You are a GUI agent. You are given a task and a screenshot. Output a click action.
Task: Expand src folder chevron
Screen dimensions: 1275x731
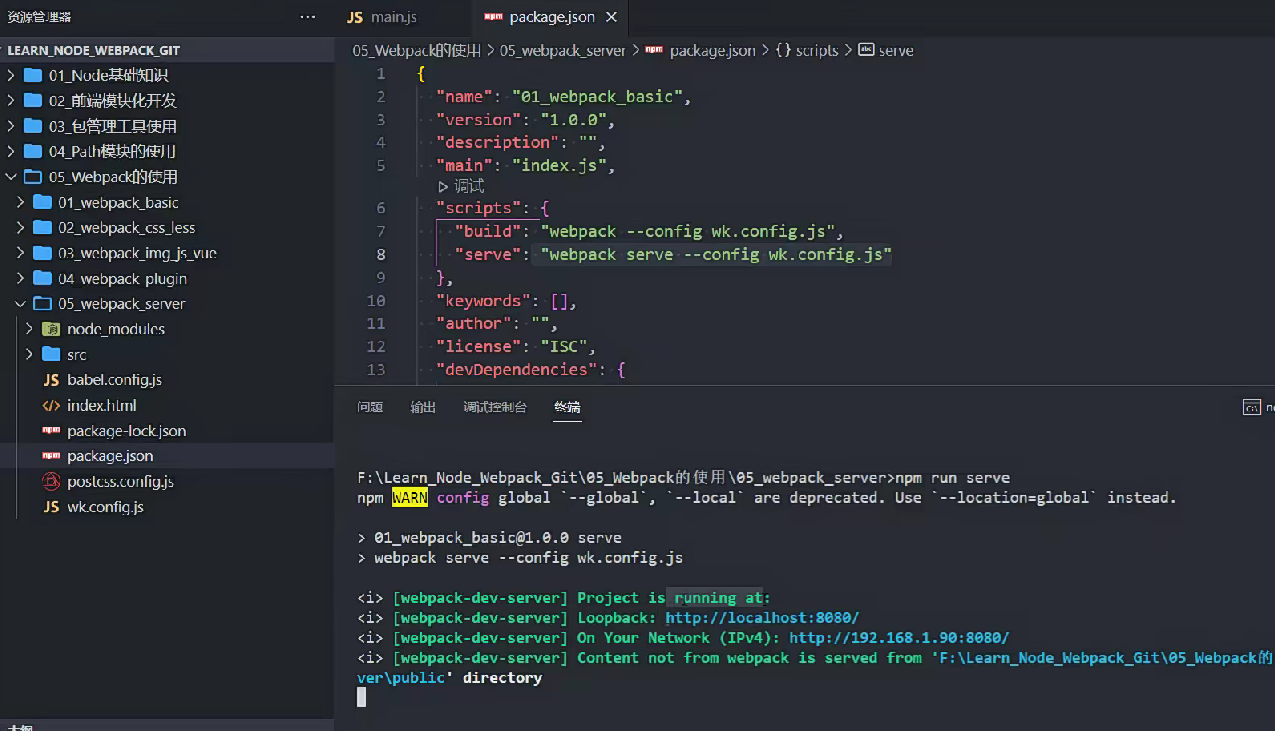point(29,354)
